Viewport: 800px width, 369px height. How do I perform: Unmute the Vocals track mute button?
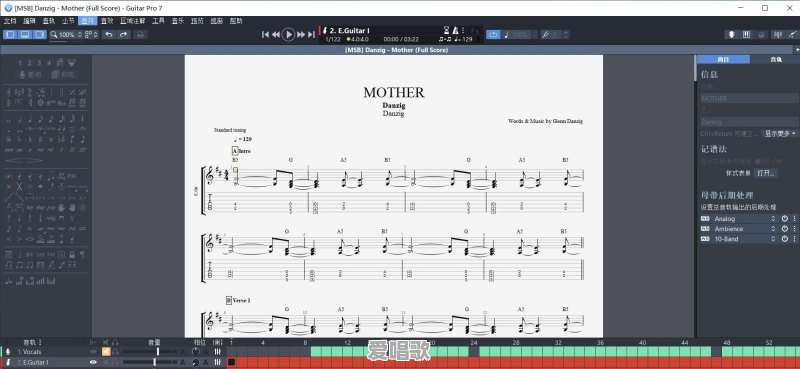coord(106,352)
